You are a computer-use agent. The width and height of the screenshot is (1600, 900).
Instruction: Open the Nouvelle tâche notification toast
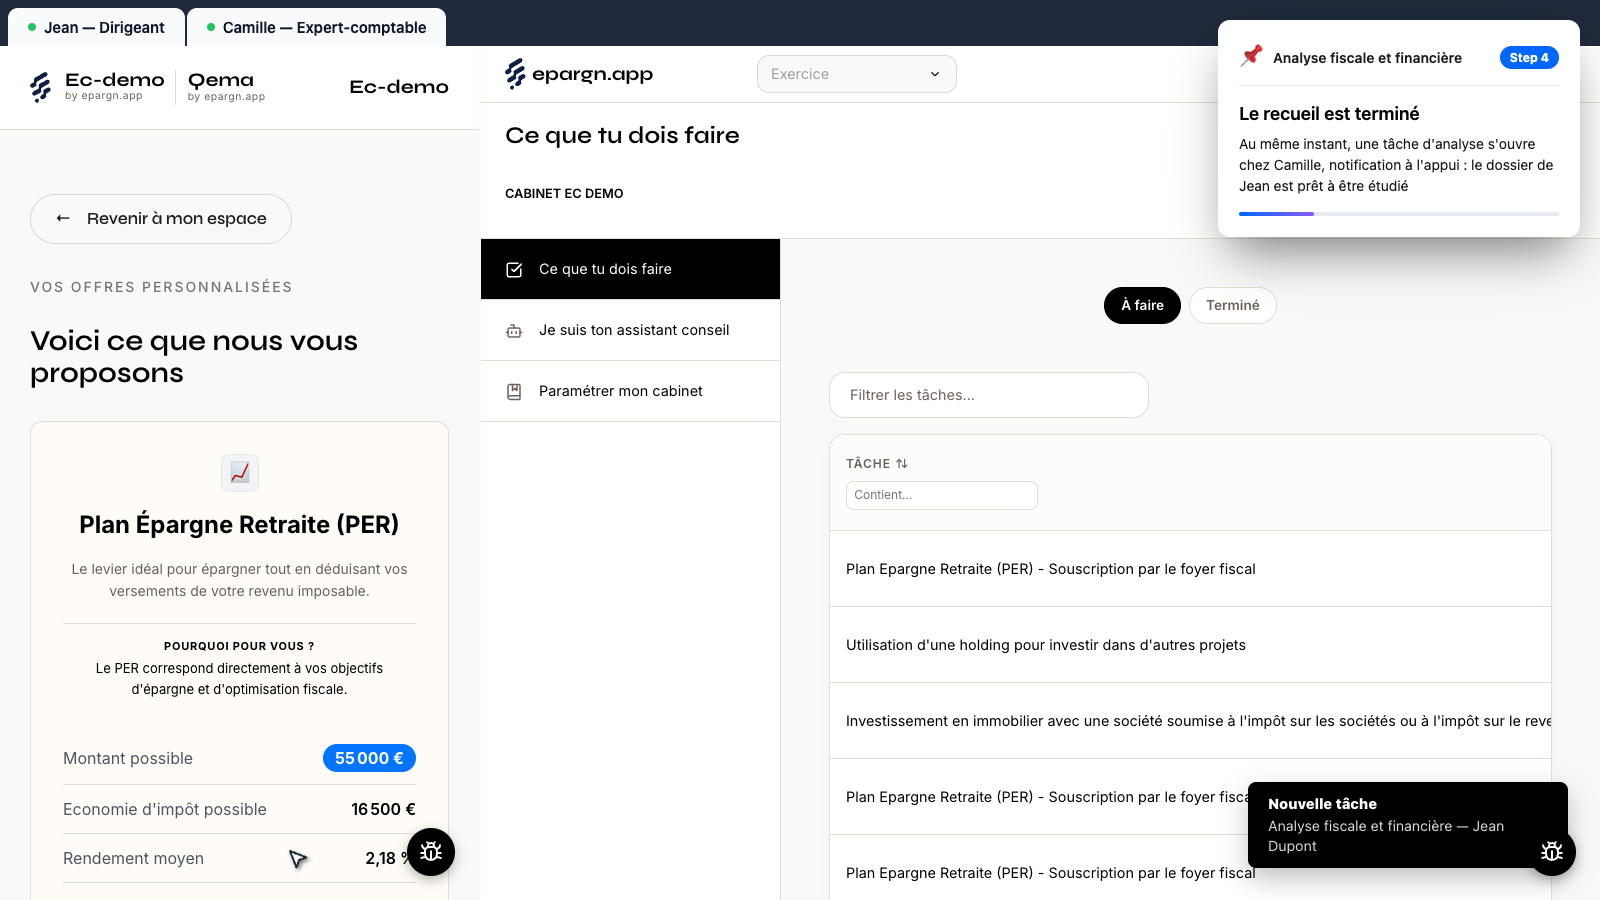click(x=1408, y=825)
